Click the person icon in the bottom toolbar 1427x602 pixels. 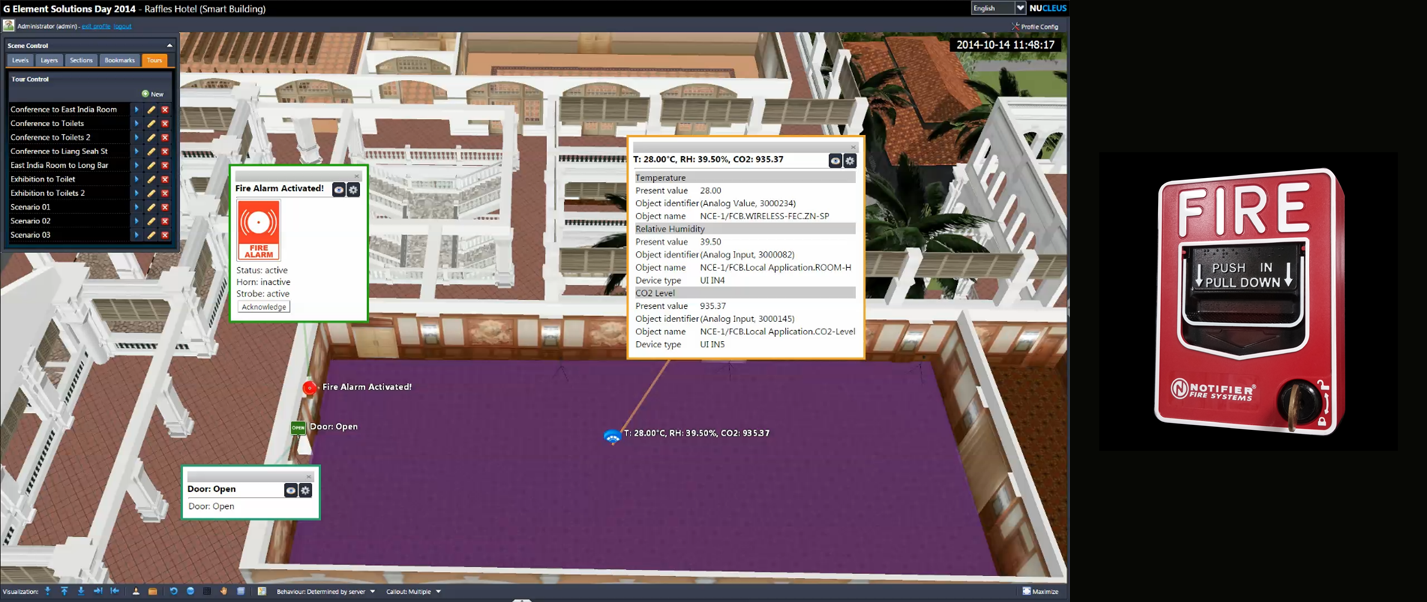click(136, 592)
